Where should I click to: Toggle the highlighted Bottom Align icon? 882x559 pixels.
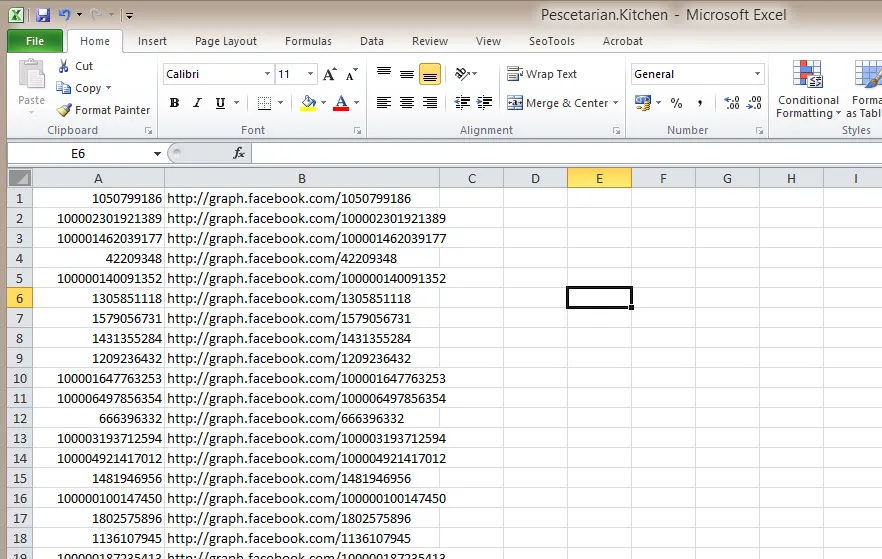pos(430,74)
